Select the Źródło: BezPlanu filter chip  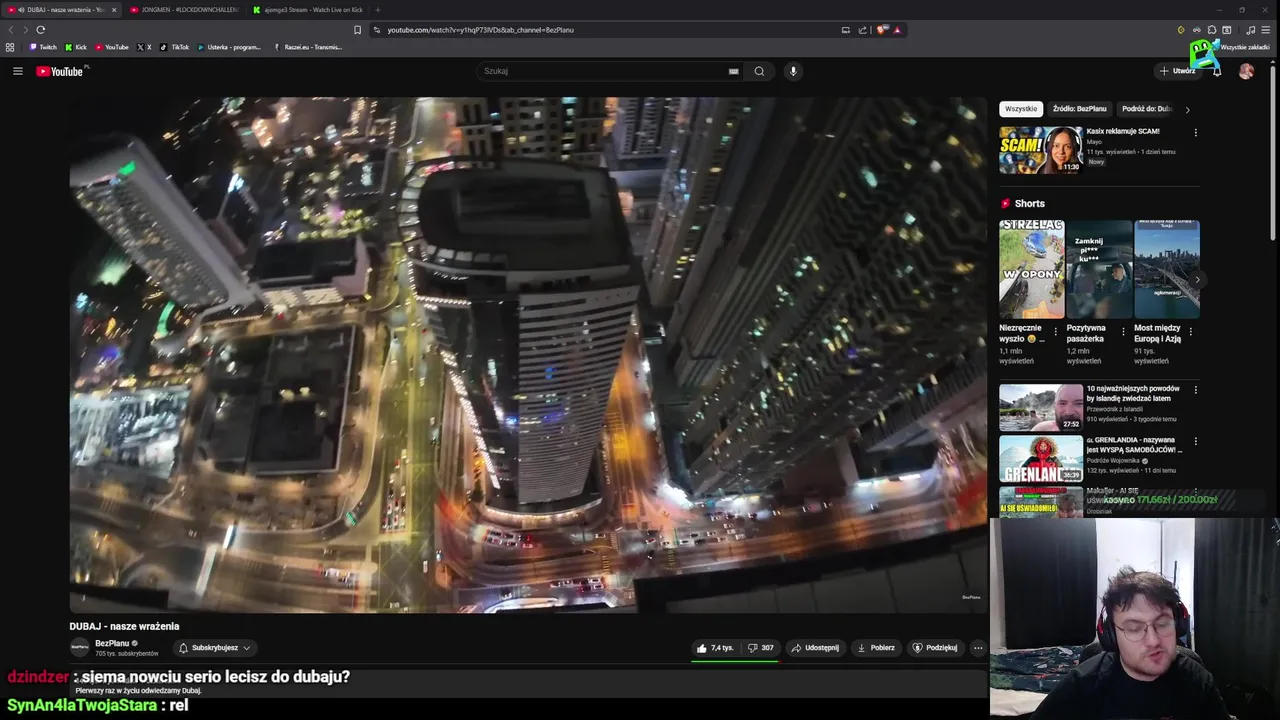[1079, 109]
